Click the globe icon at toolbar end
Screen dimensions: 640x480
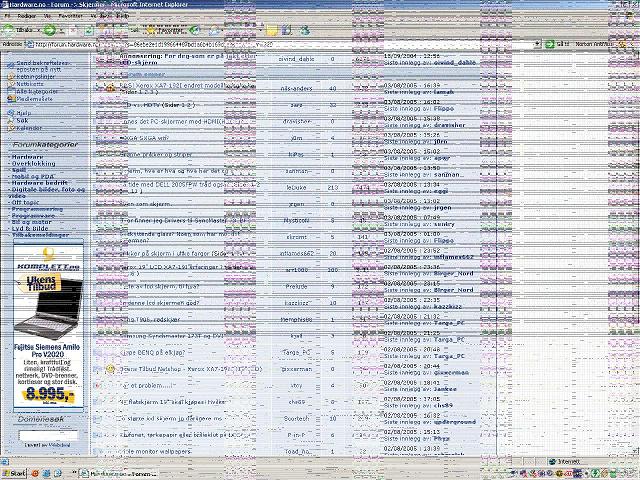(304, 30)
